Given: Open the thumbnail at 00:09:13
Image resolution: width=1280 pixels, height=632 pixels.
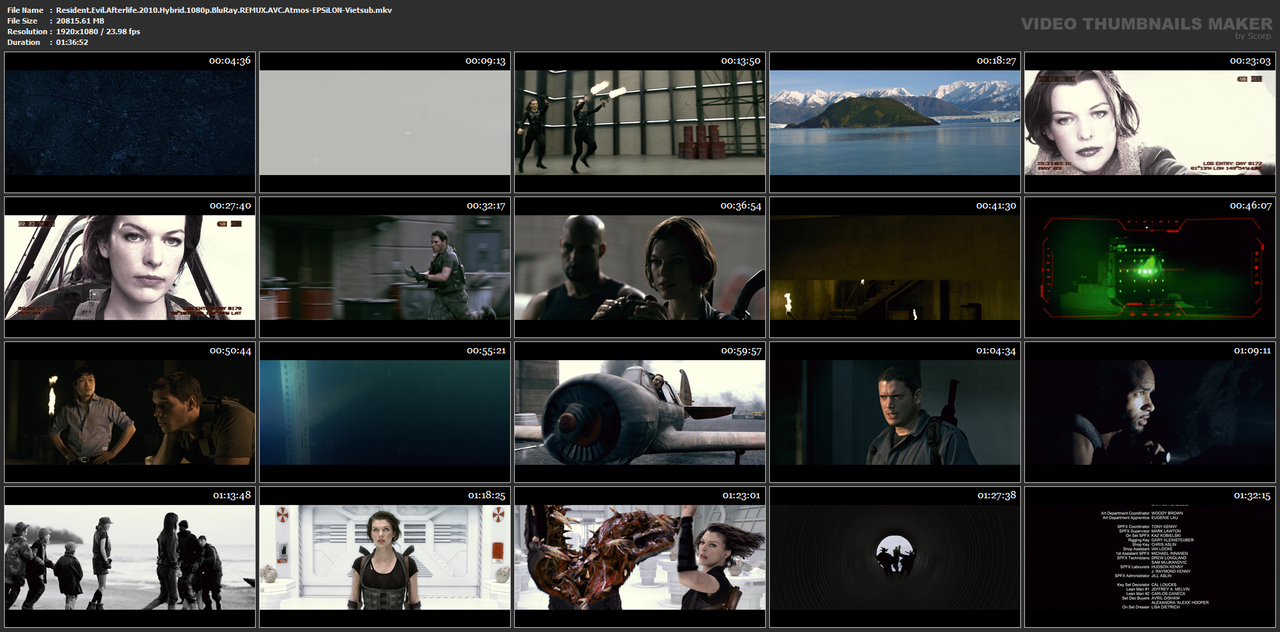Looking at the screenshot, I should point(386,122).
